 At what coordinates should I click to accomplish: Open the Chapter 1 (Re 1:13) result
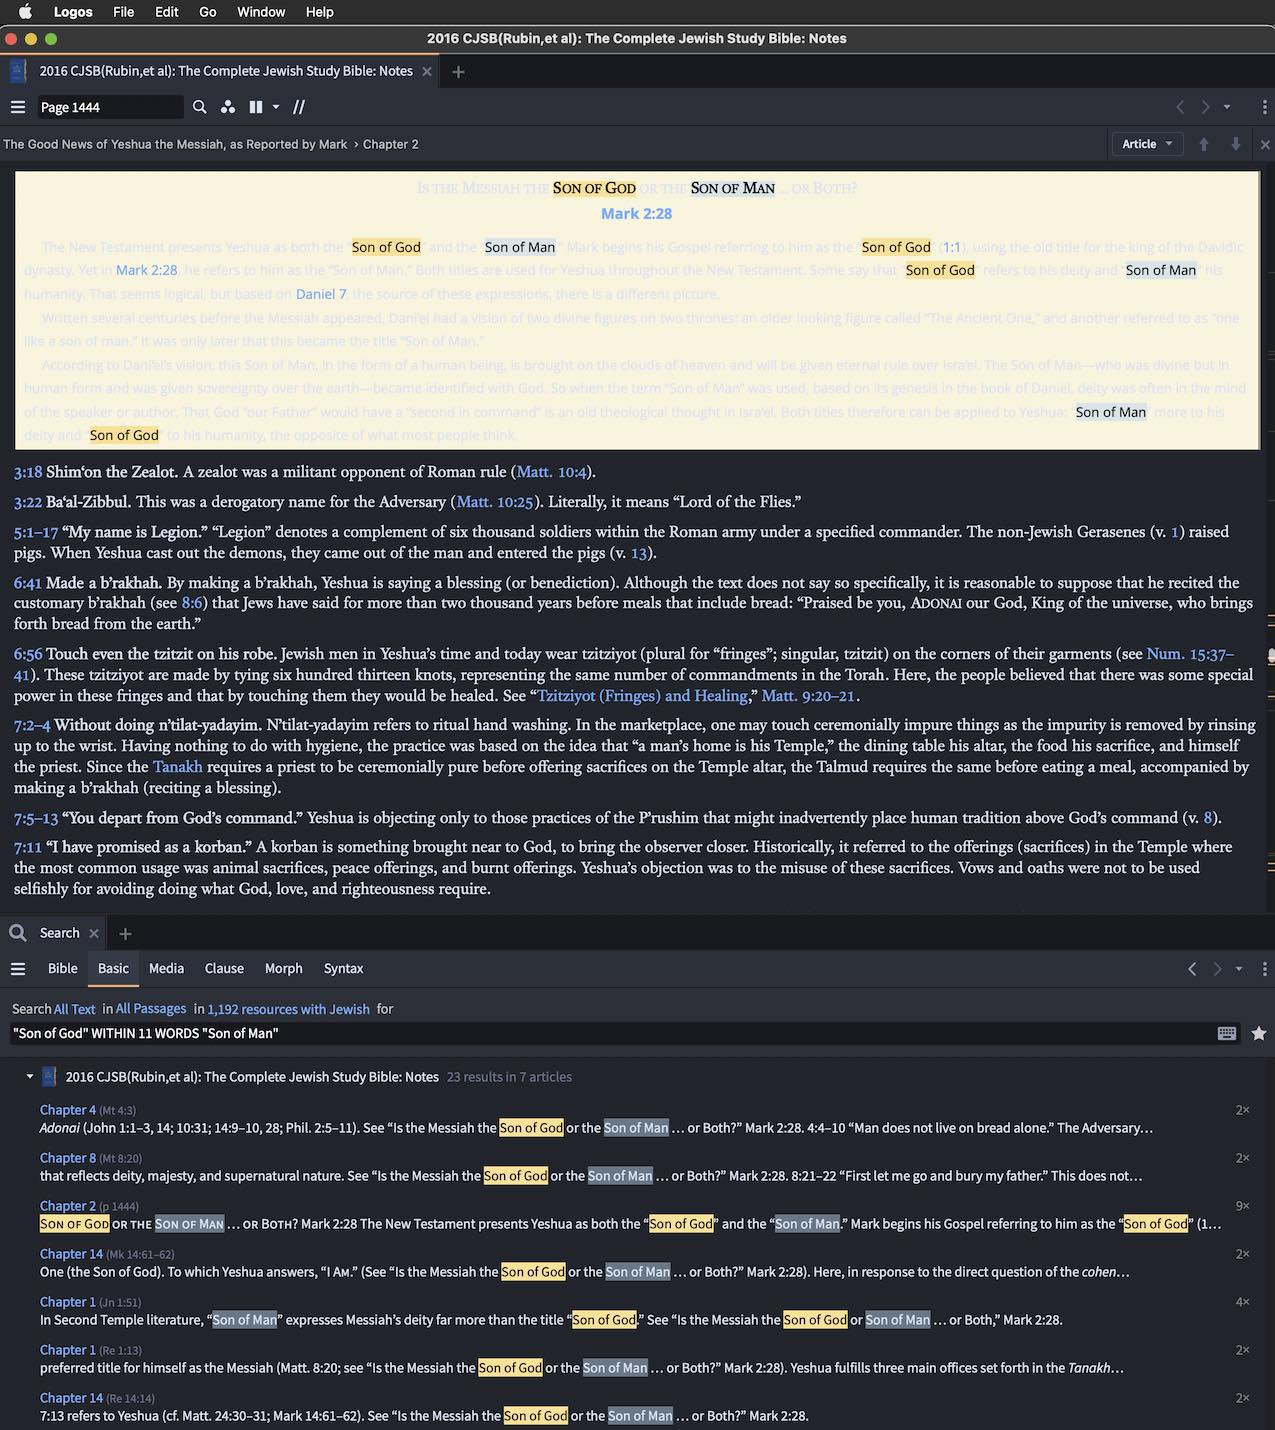coord(68,1350)
